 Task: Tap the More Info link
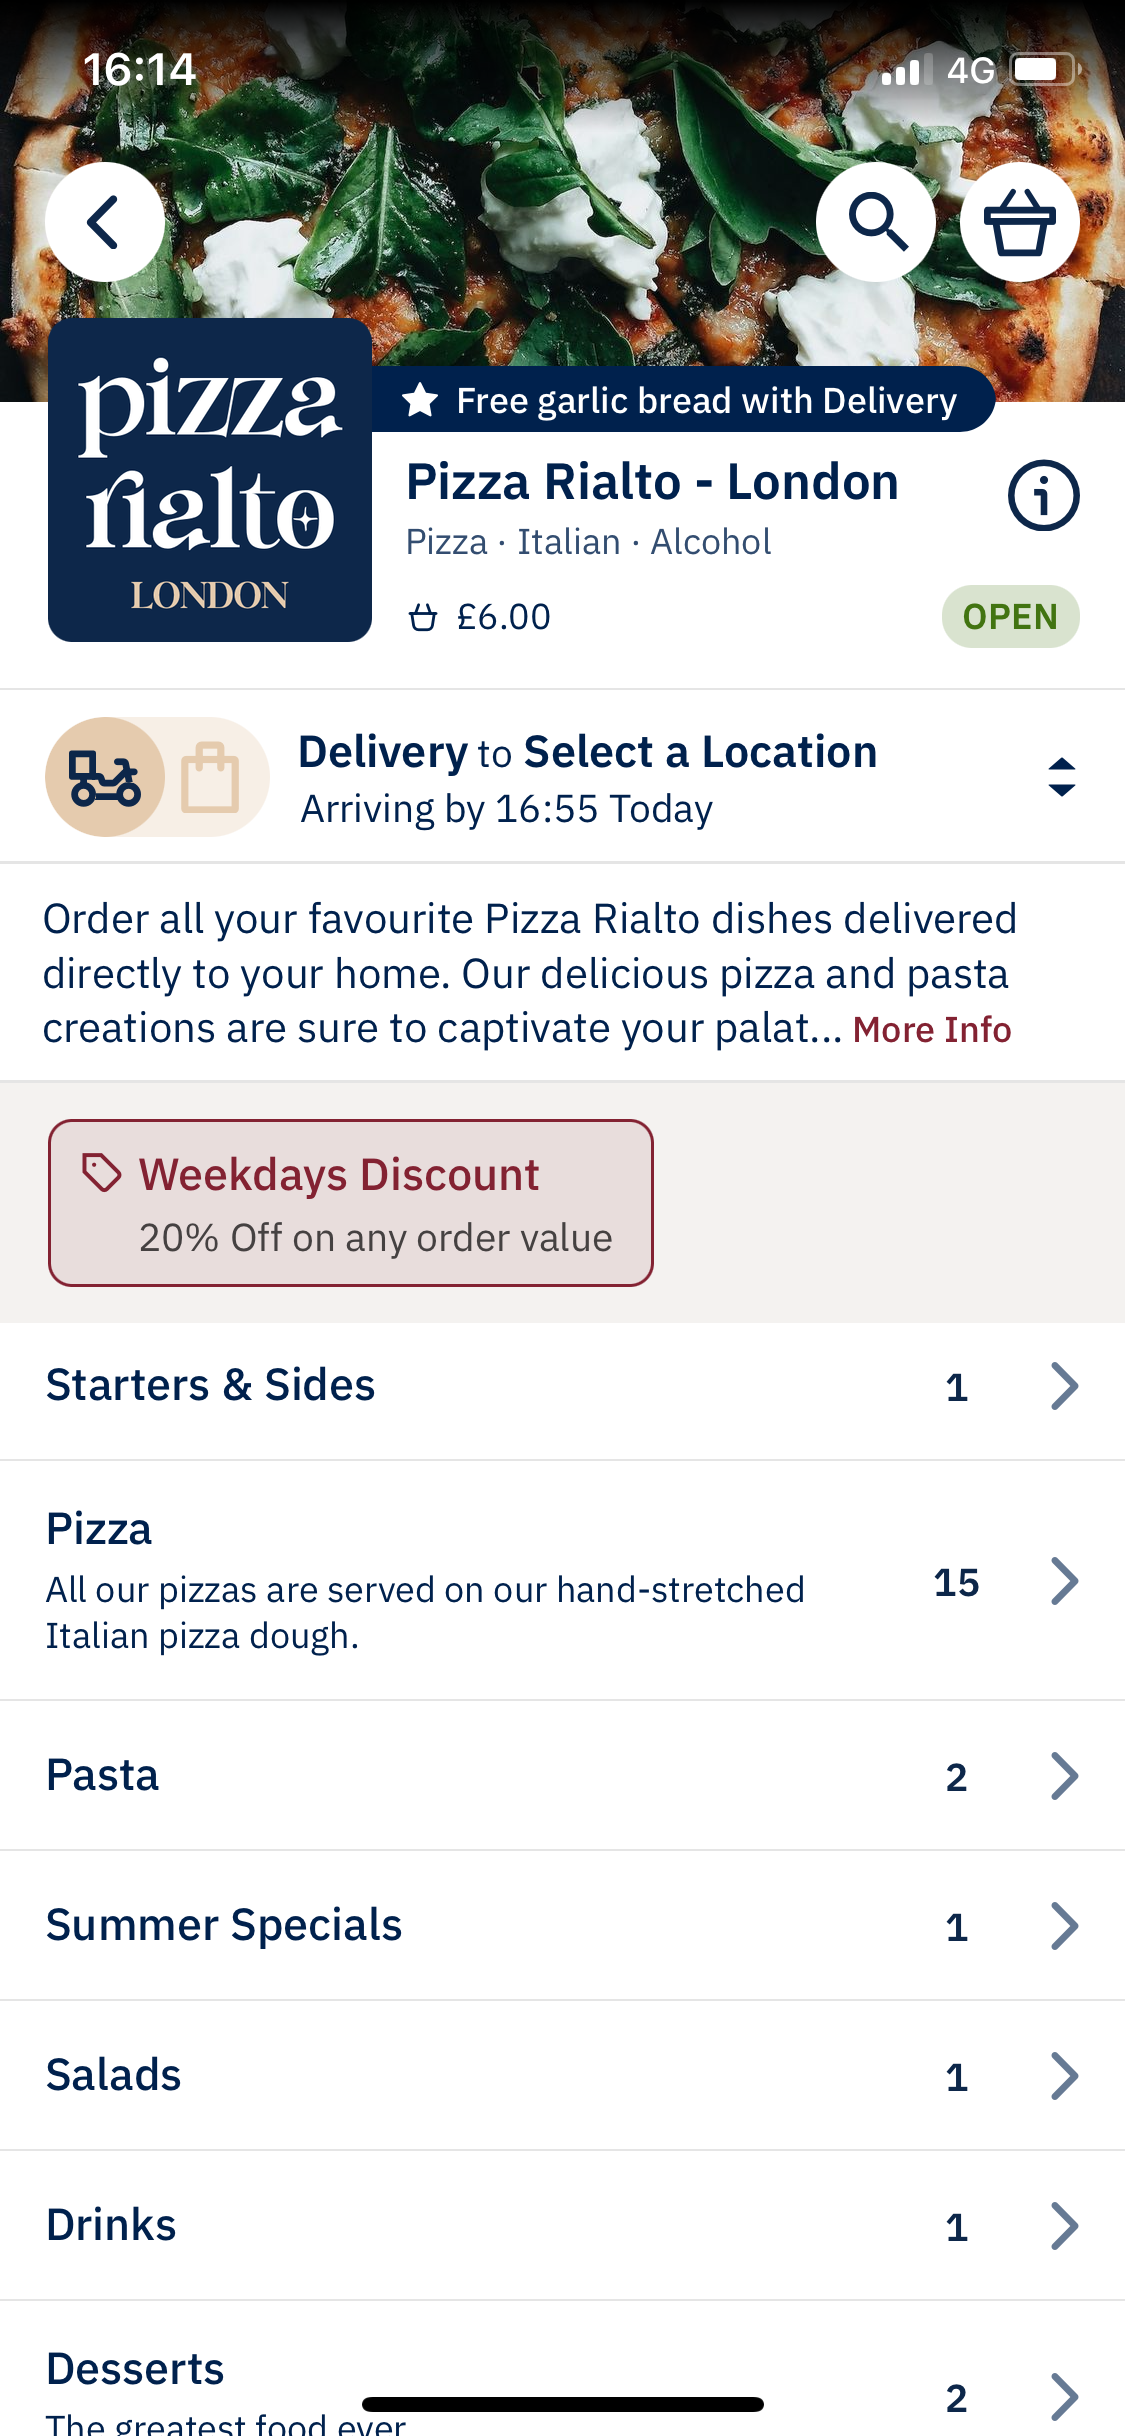tap(931, 1030)
